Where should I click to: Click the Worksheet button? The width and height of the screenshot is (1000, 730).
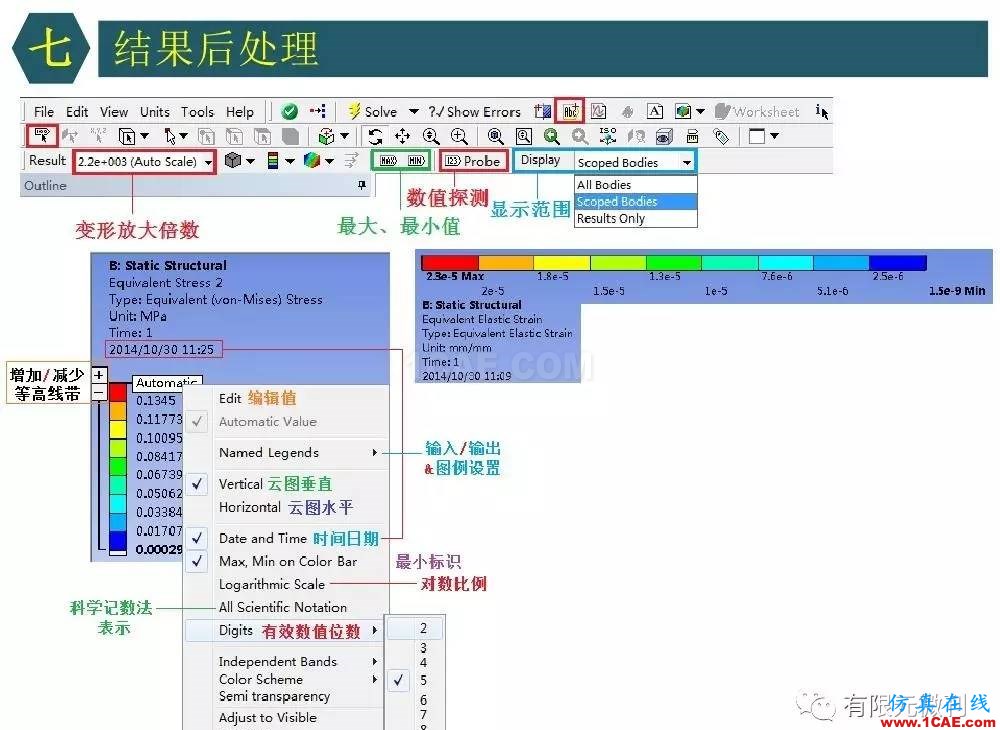[757, 112]
